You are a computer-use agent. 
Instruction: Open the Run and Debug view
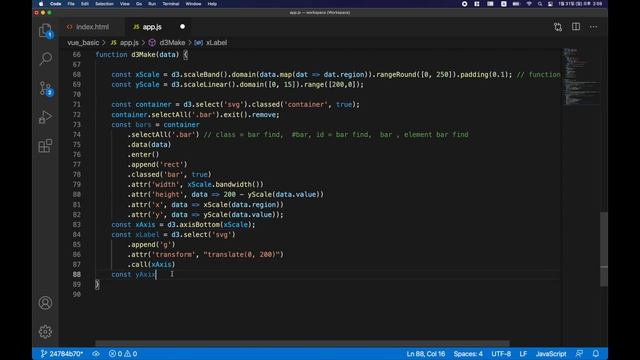(x=45, y=117)
